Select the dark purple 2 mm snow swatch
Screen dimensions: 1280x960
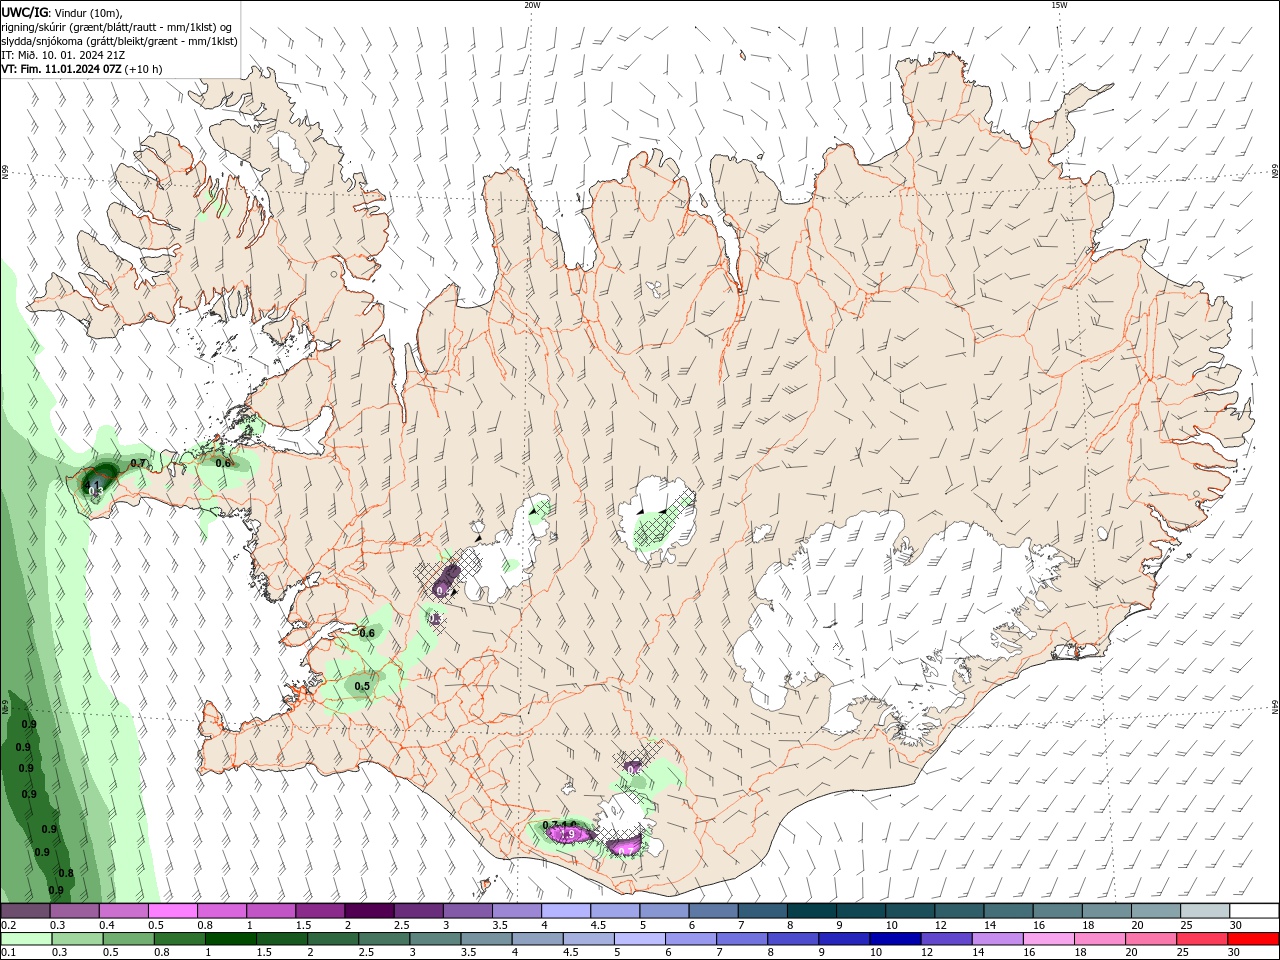(369, 910)
